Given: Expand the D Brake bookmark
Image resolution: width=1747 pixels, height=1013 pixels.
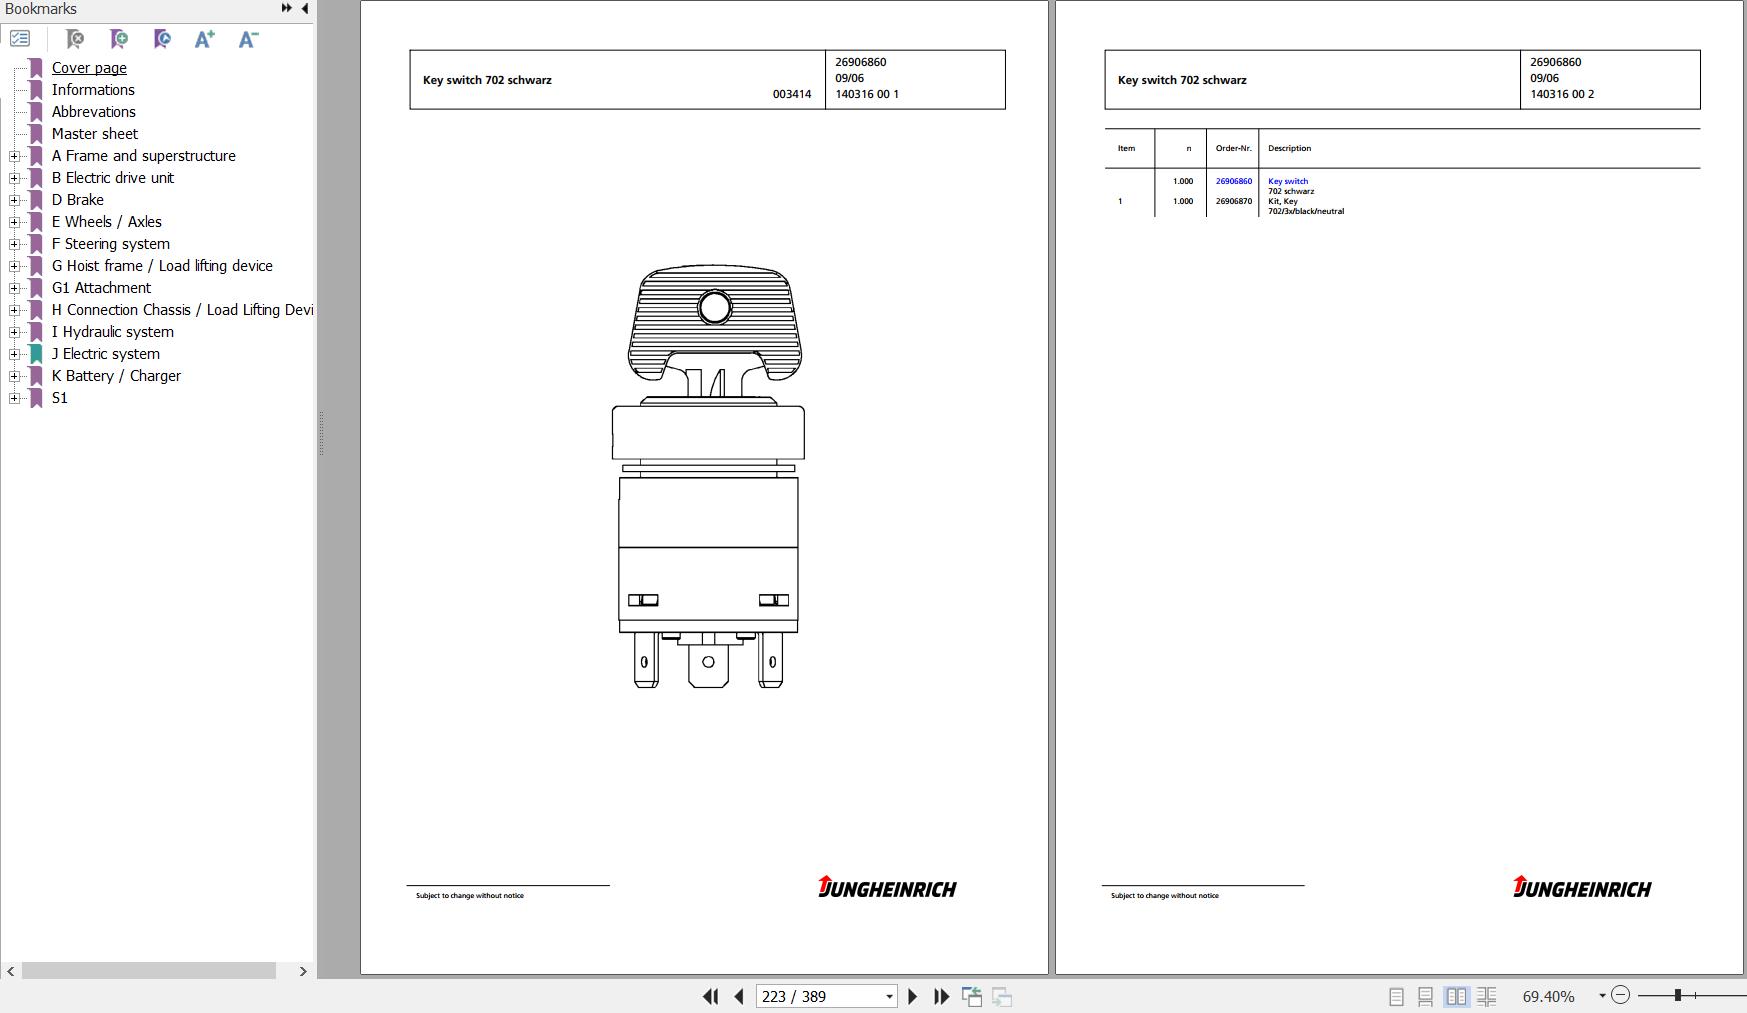Looking at the screenshot, I should pyautogui.click(x=14, y=200).
